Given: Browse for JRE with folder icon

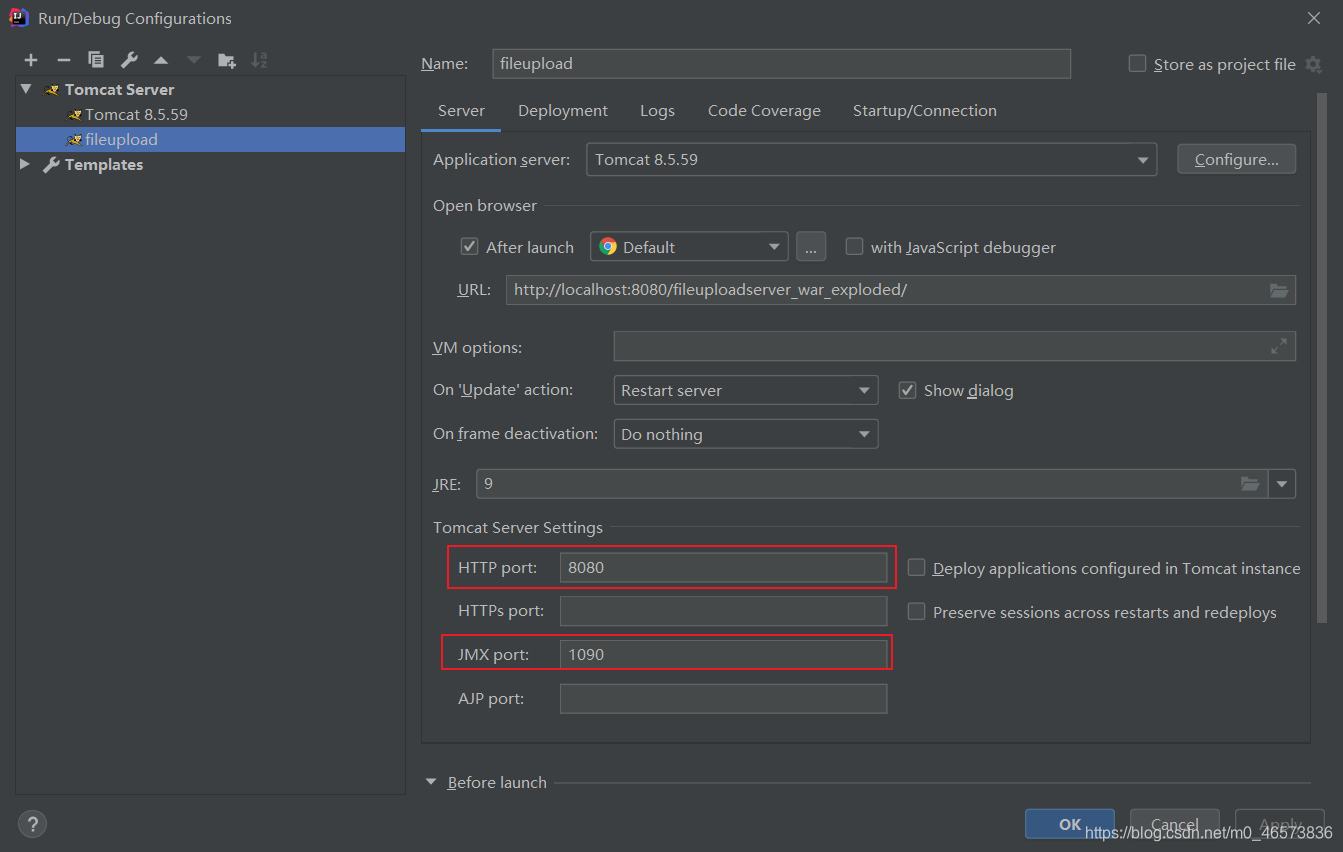Looking at the screenshot, I should point(1250,484).
